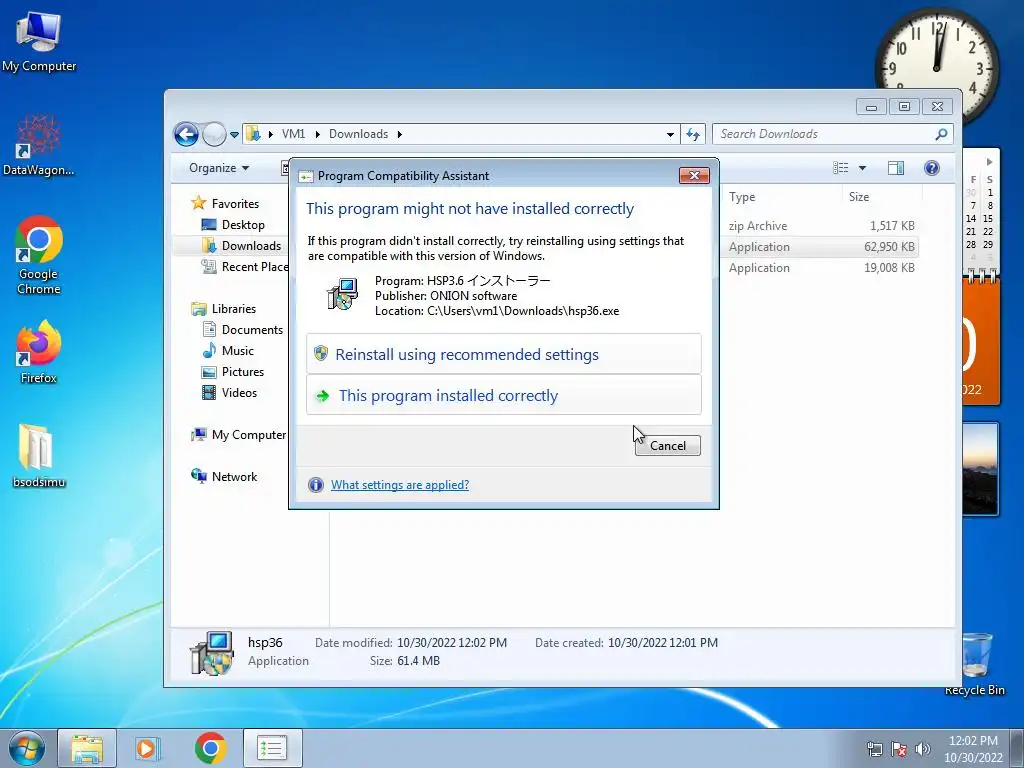The height and width of the screenshot is (768, 1024).
Task: Launch Google Chrome from desktop
Action: tap(39, 255)
